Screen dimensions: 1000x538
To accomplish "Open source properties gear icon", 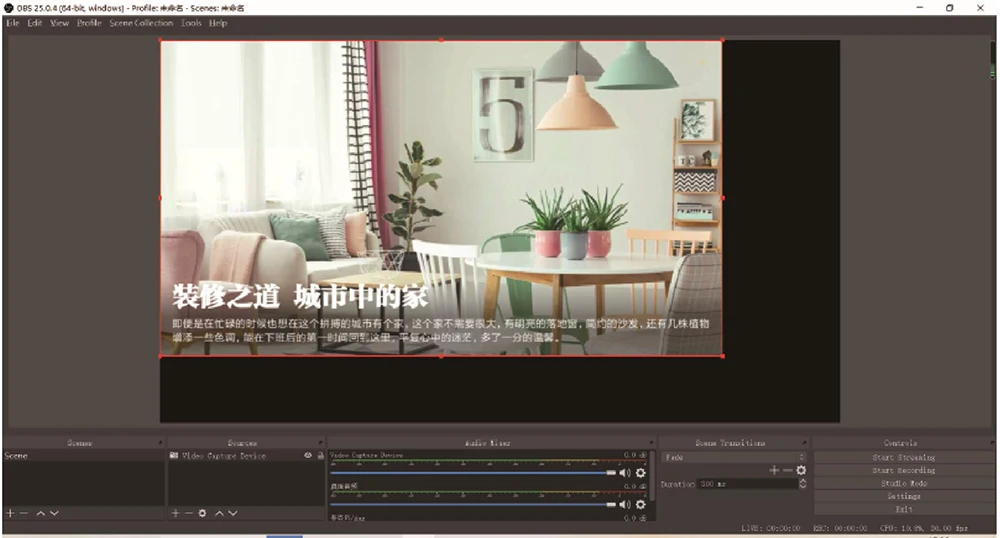I will [x=202, y=513].
